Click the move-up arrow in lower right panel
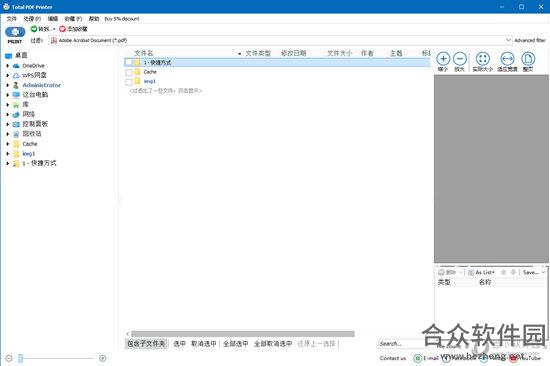 point(503,272)
